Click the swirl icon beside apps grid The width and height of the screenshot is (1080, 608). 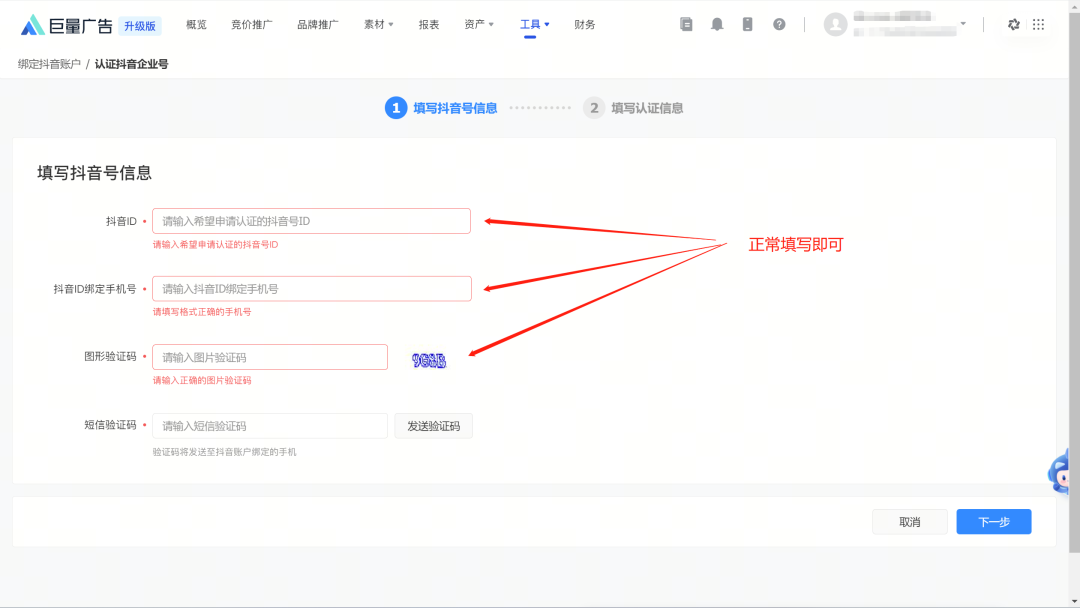[x=1014, y=24]
